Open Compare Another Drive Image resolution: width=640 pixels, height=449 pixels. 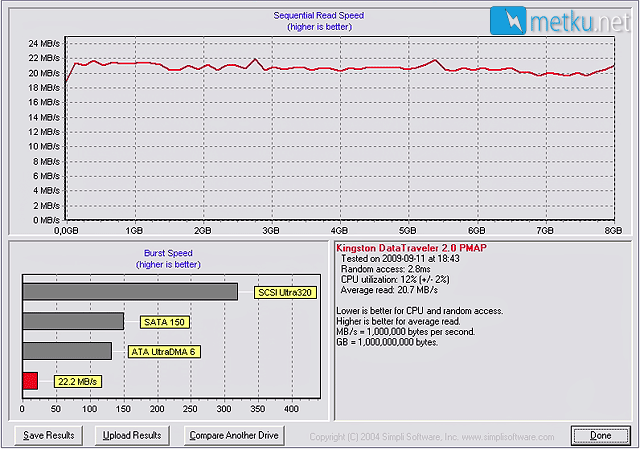[x=234, y=436]
